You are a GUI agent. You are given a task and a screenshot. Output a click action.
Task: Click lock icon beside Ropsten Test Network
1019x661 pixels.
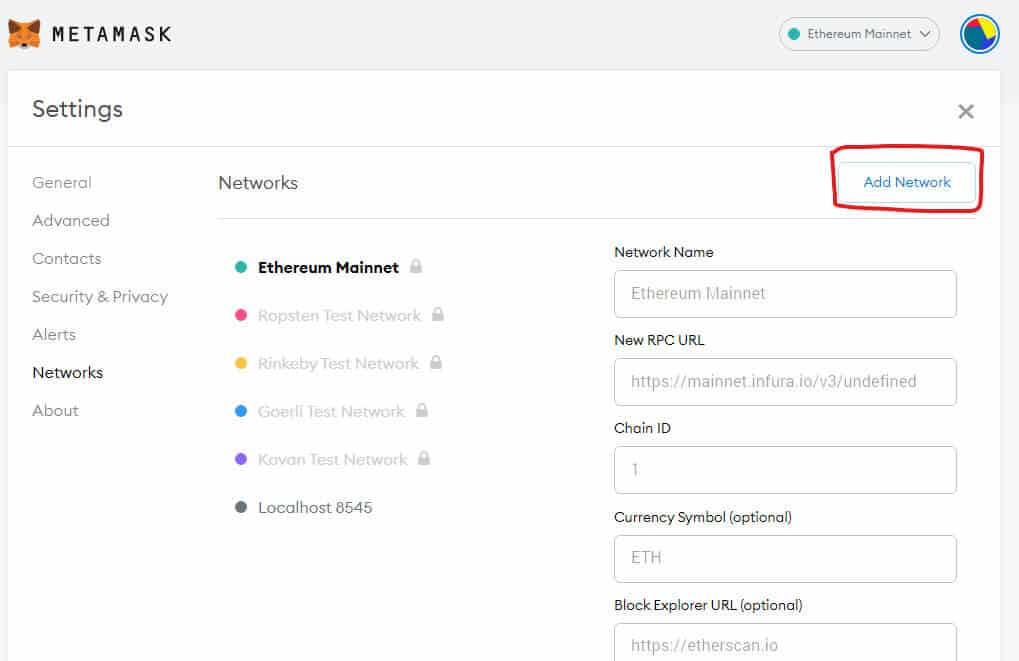[438, 314]
